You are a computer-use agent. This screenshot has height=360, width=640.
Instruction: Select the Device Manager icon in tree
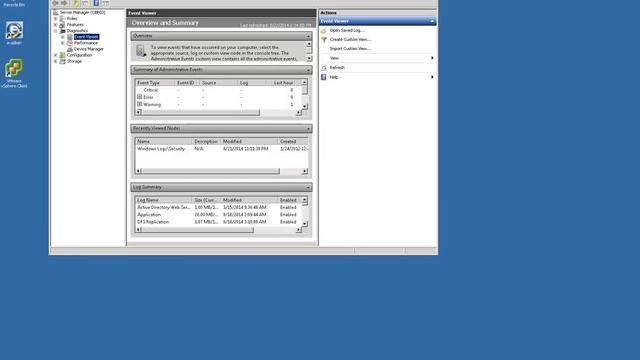coord(70,49)
